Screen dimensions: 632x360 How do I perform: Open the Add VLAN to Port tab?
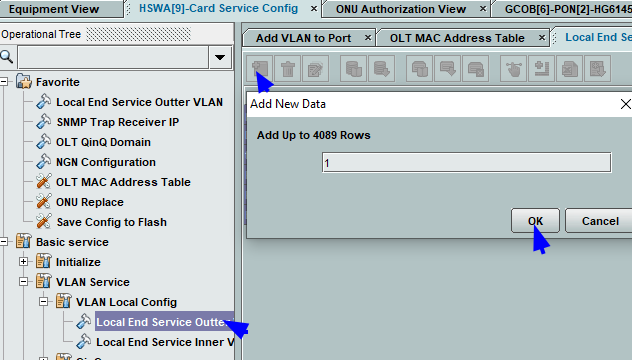tap(304, 38)
